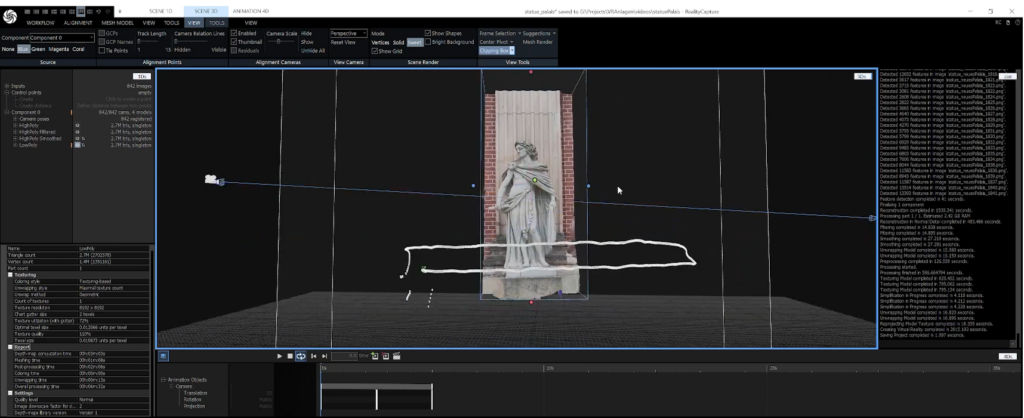The height and width of the screenshot is (418, 1024).
Task: Click the clapperboard render video icon
Action: pyautogui.click(x=396, y=356)
